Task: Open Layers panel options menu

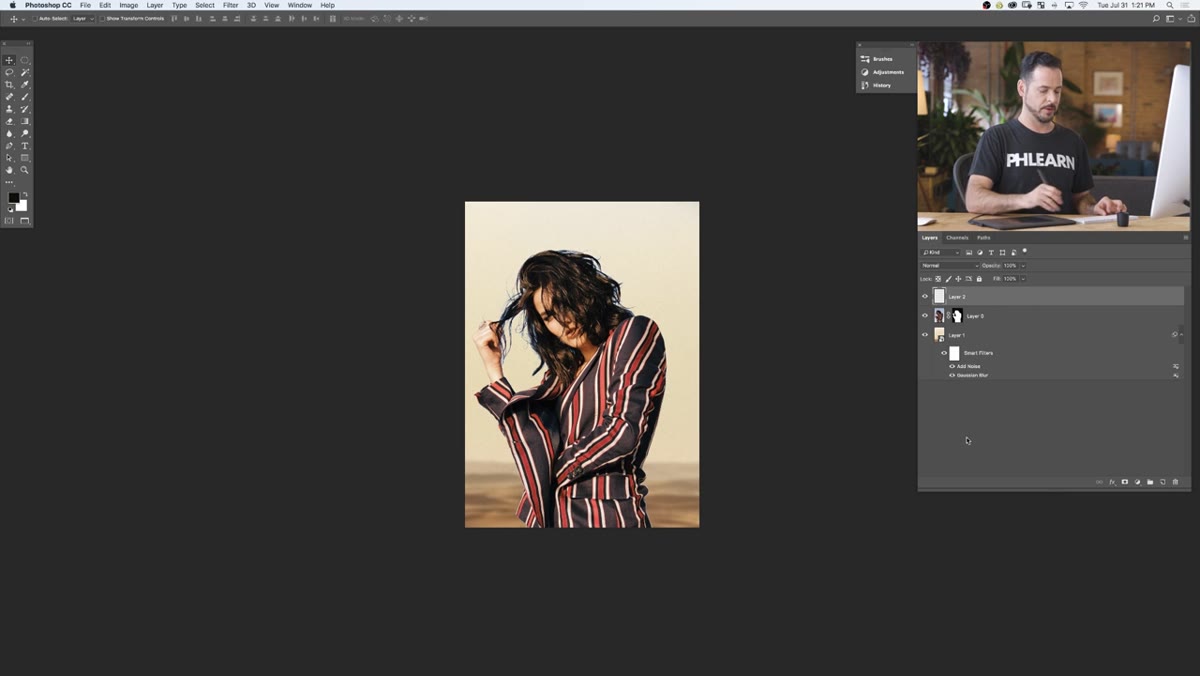Action: pyautogui.click(x=1185, y=238)
